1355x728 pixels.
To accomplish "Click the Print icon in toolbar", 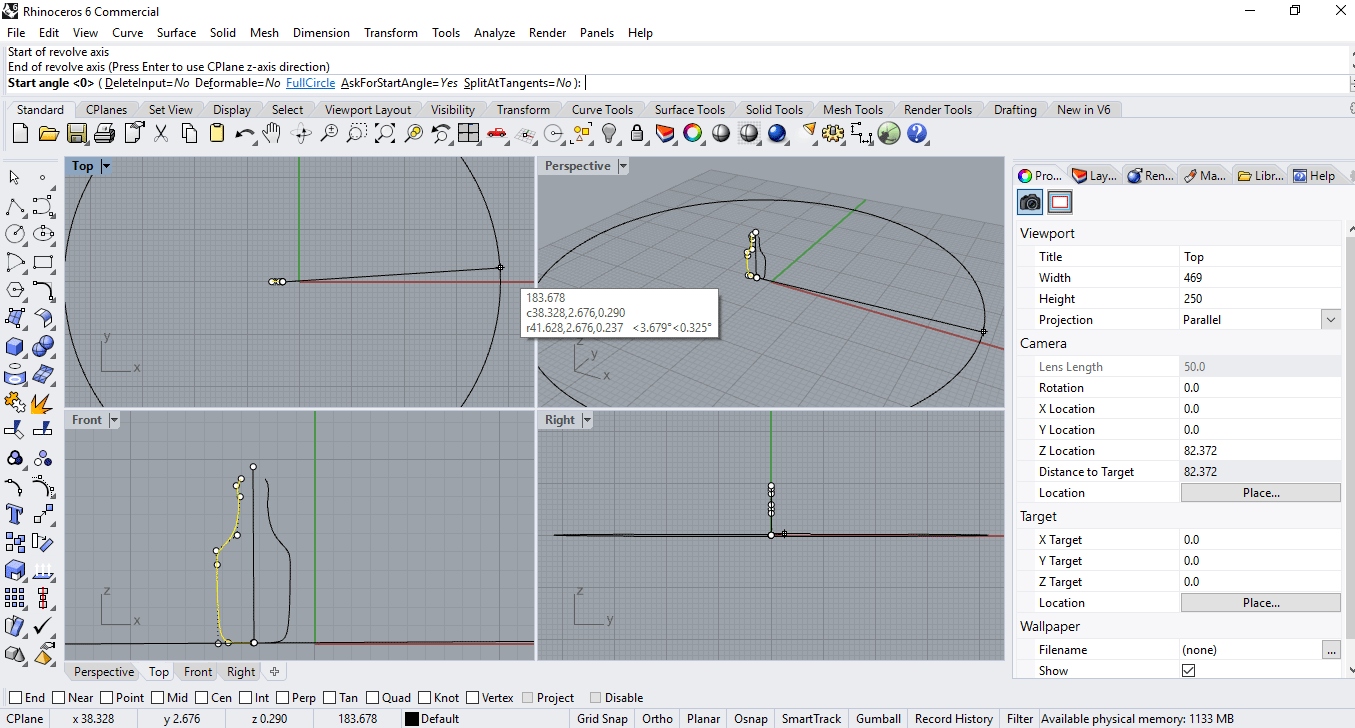I will [x=105, y=133].
